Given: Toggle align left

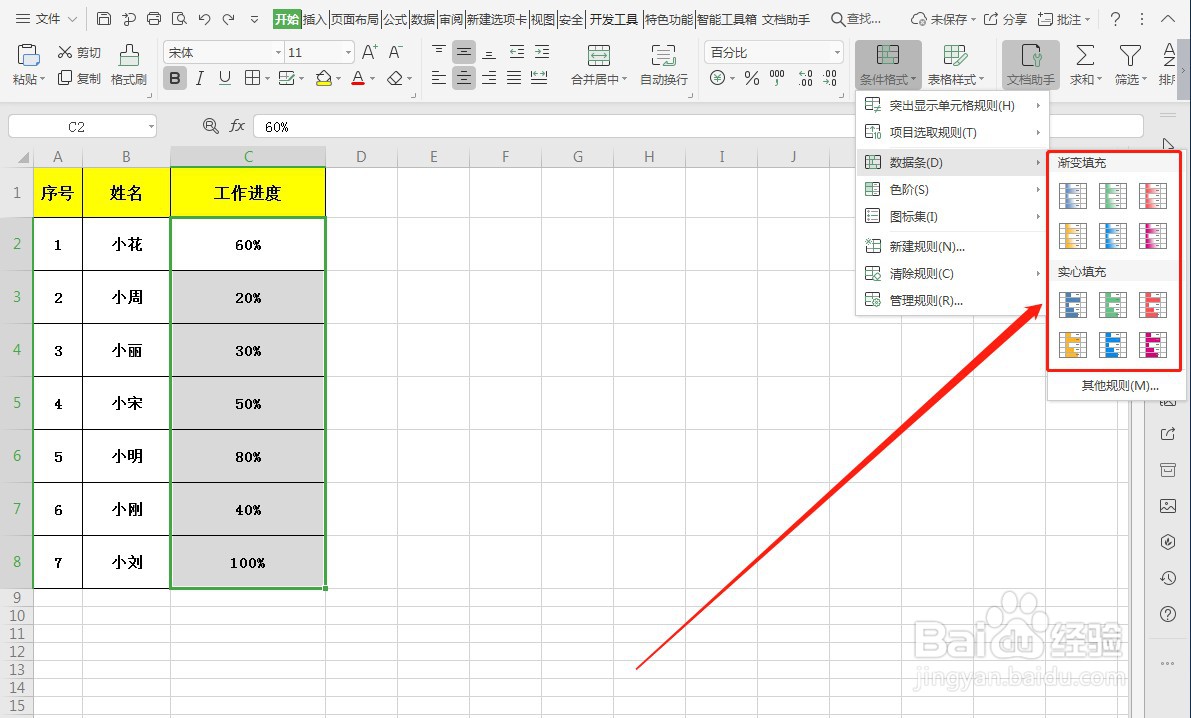Looking at the screenshot, I should [439, 78].
